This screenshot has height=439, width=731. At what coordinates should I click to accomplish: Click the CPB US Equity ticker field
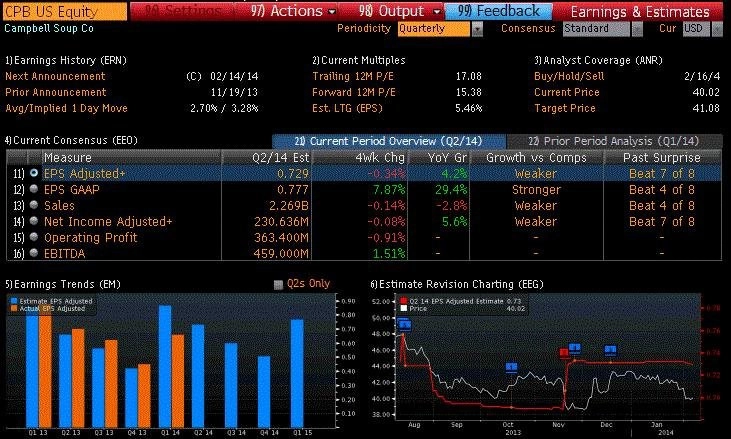[64, 11]
